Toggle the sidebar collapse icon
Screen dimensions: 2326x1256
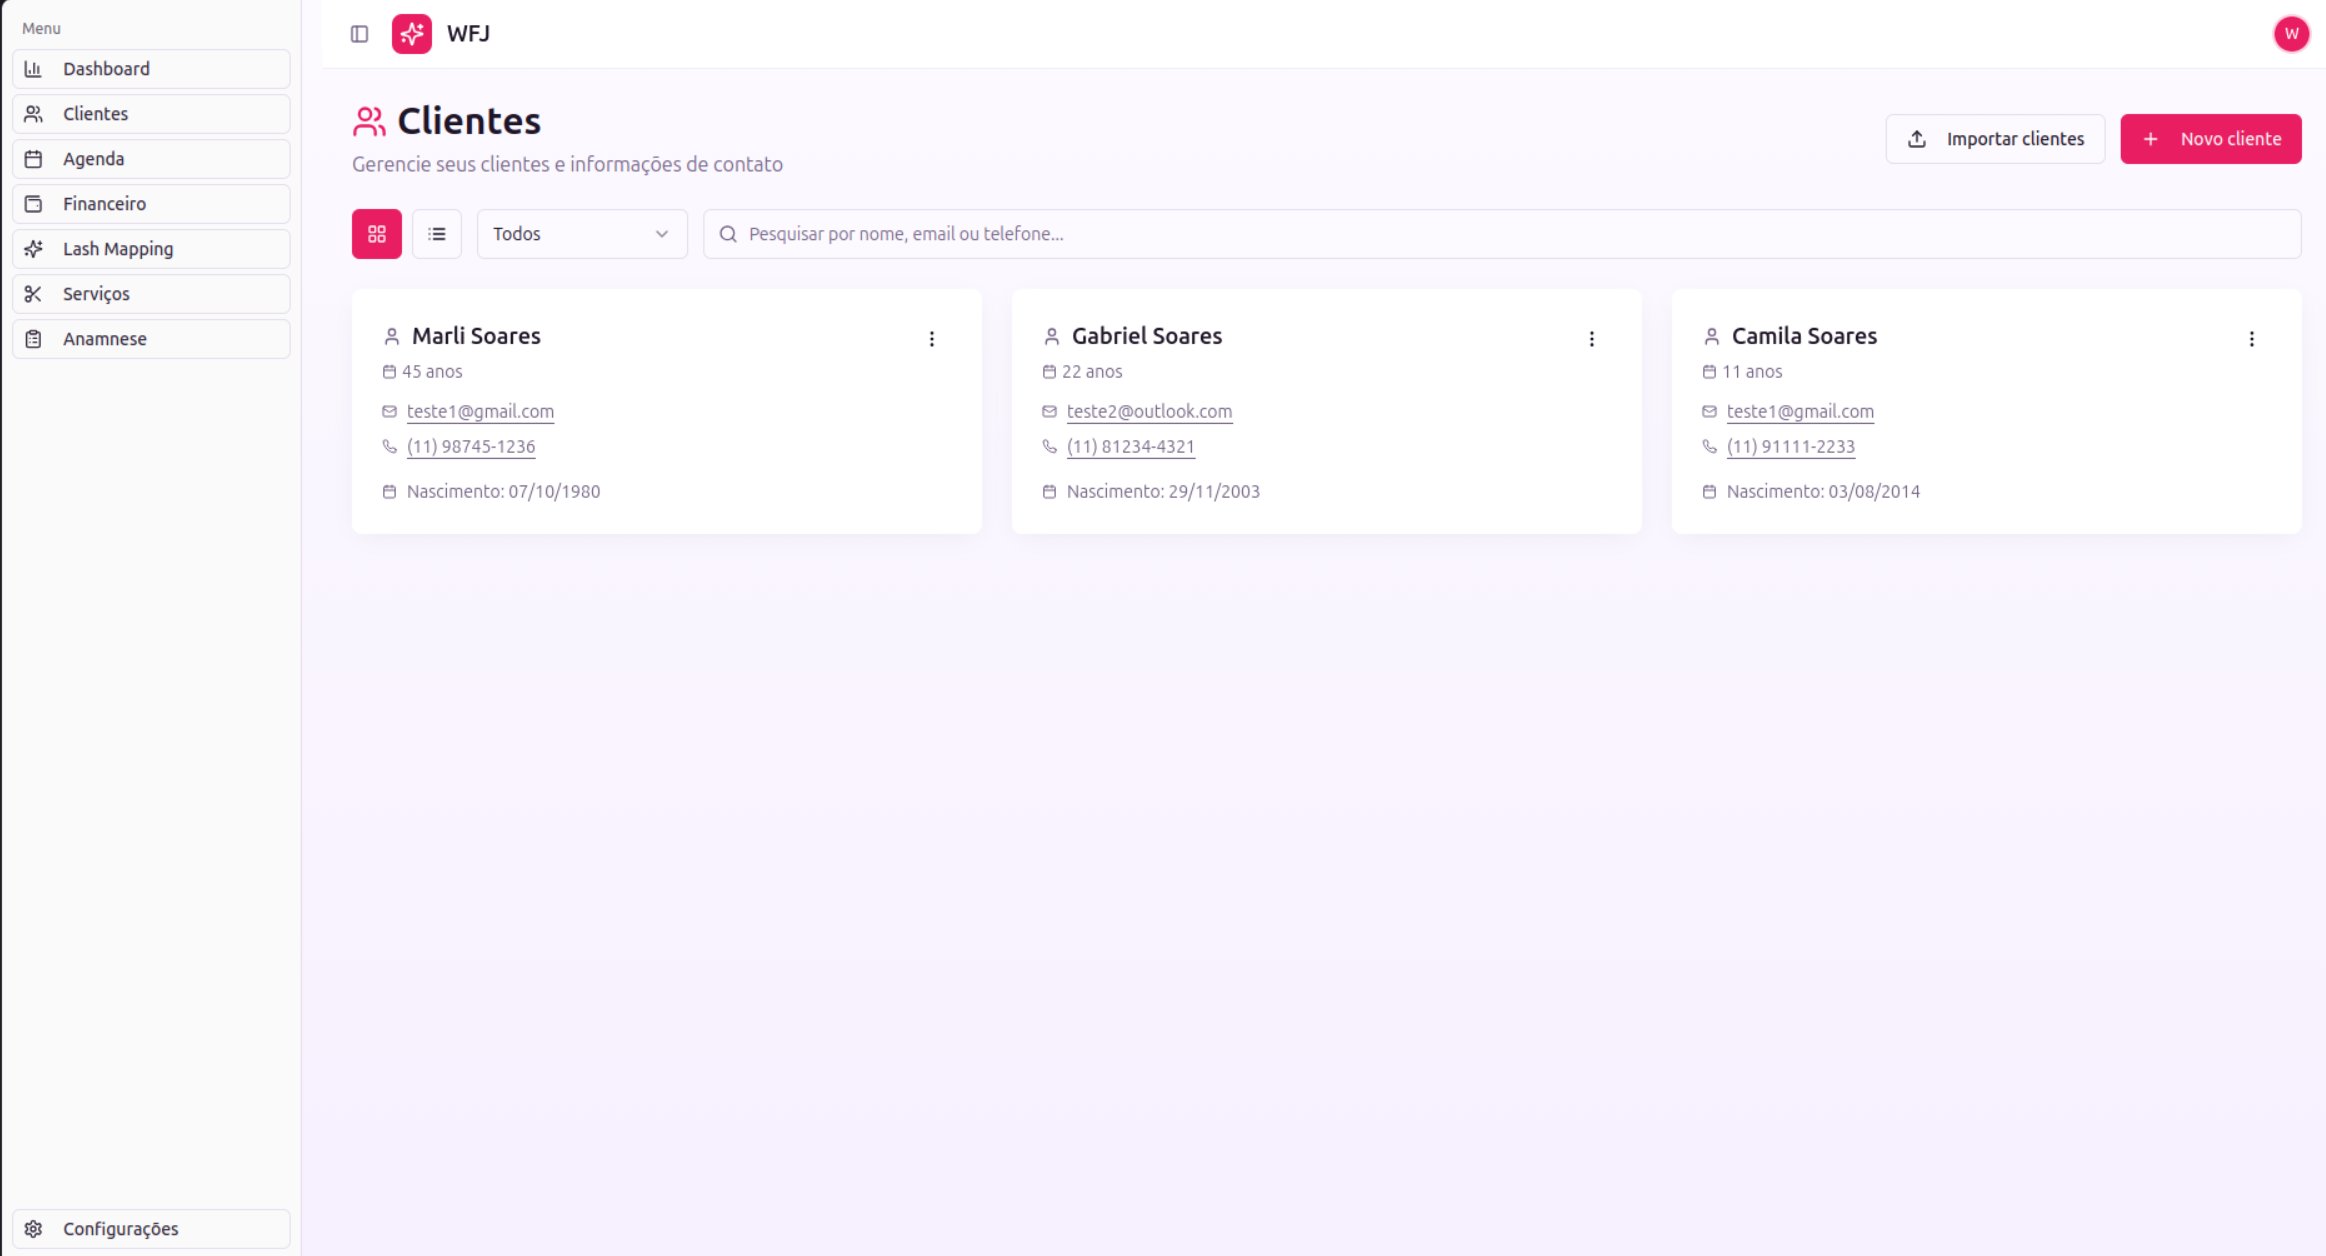click(360, 34)
